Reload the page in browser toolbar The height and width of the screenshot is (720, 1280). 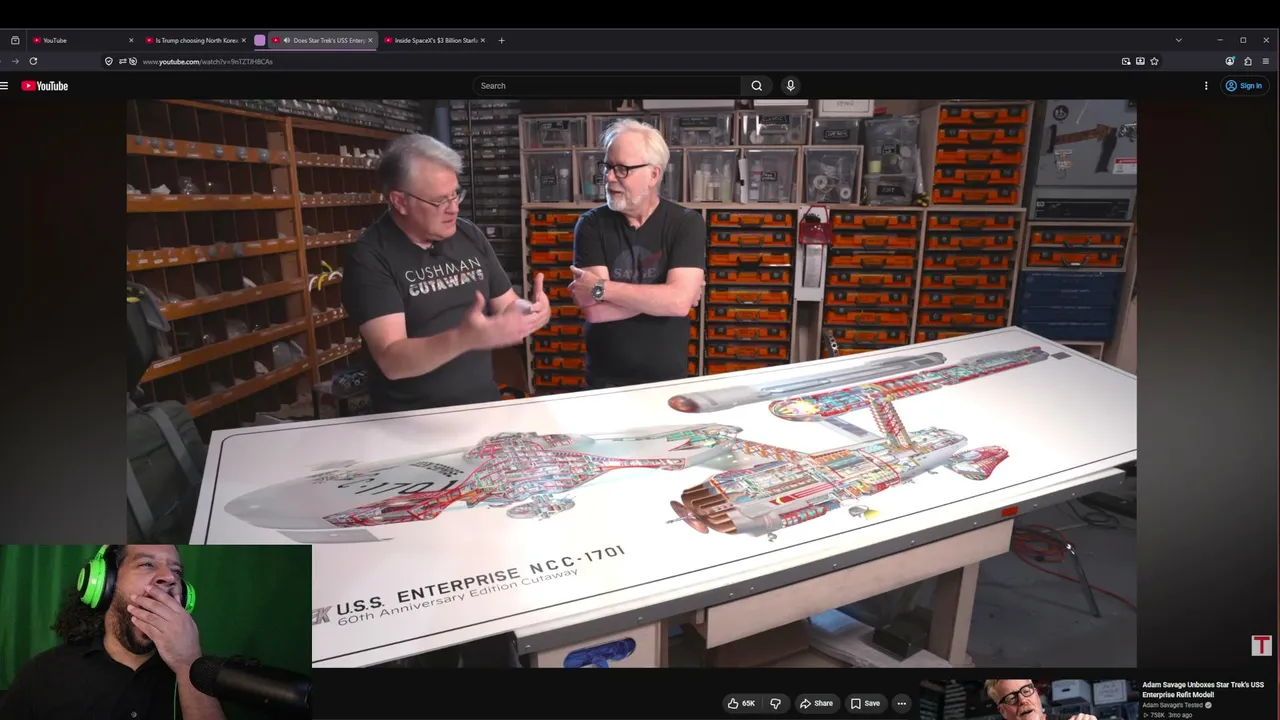[33, 61]
